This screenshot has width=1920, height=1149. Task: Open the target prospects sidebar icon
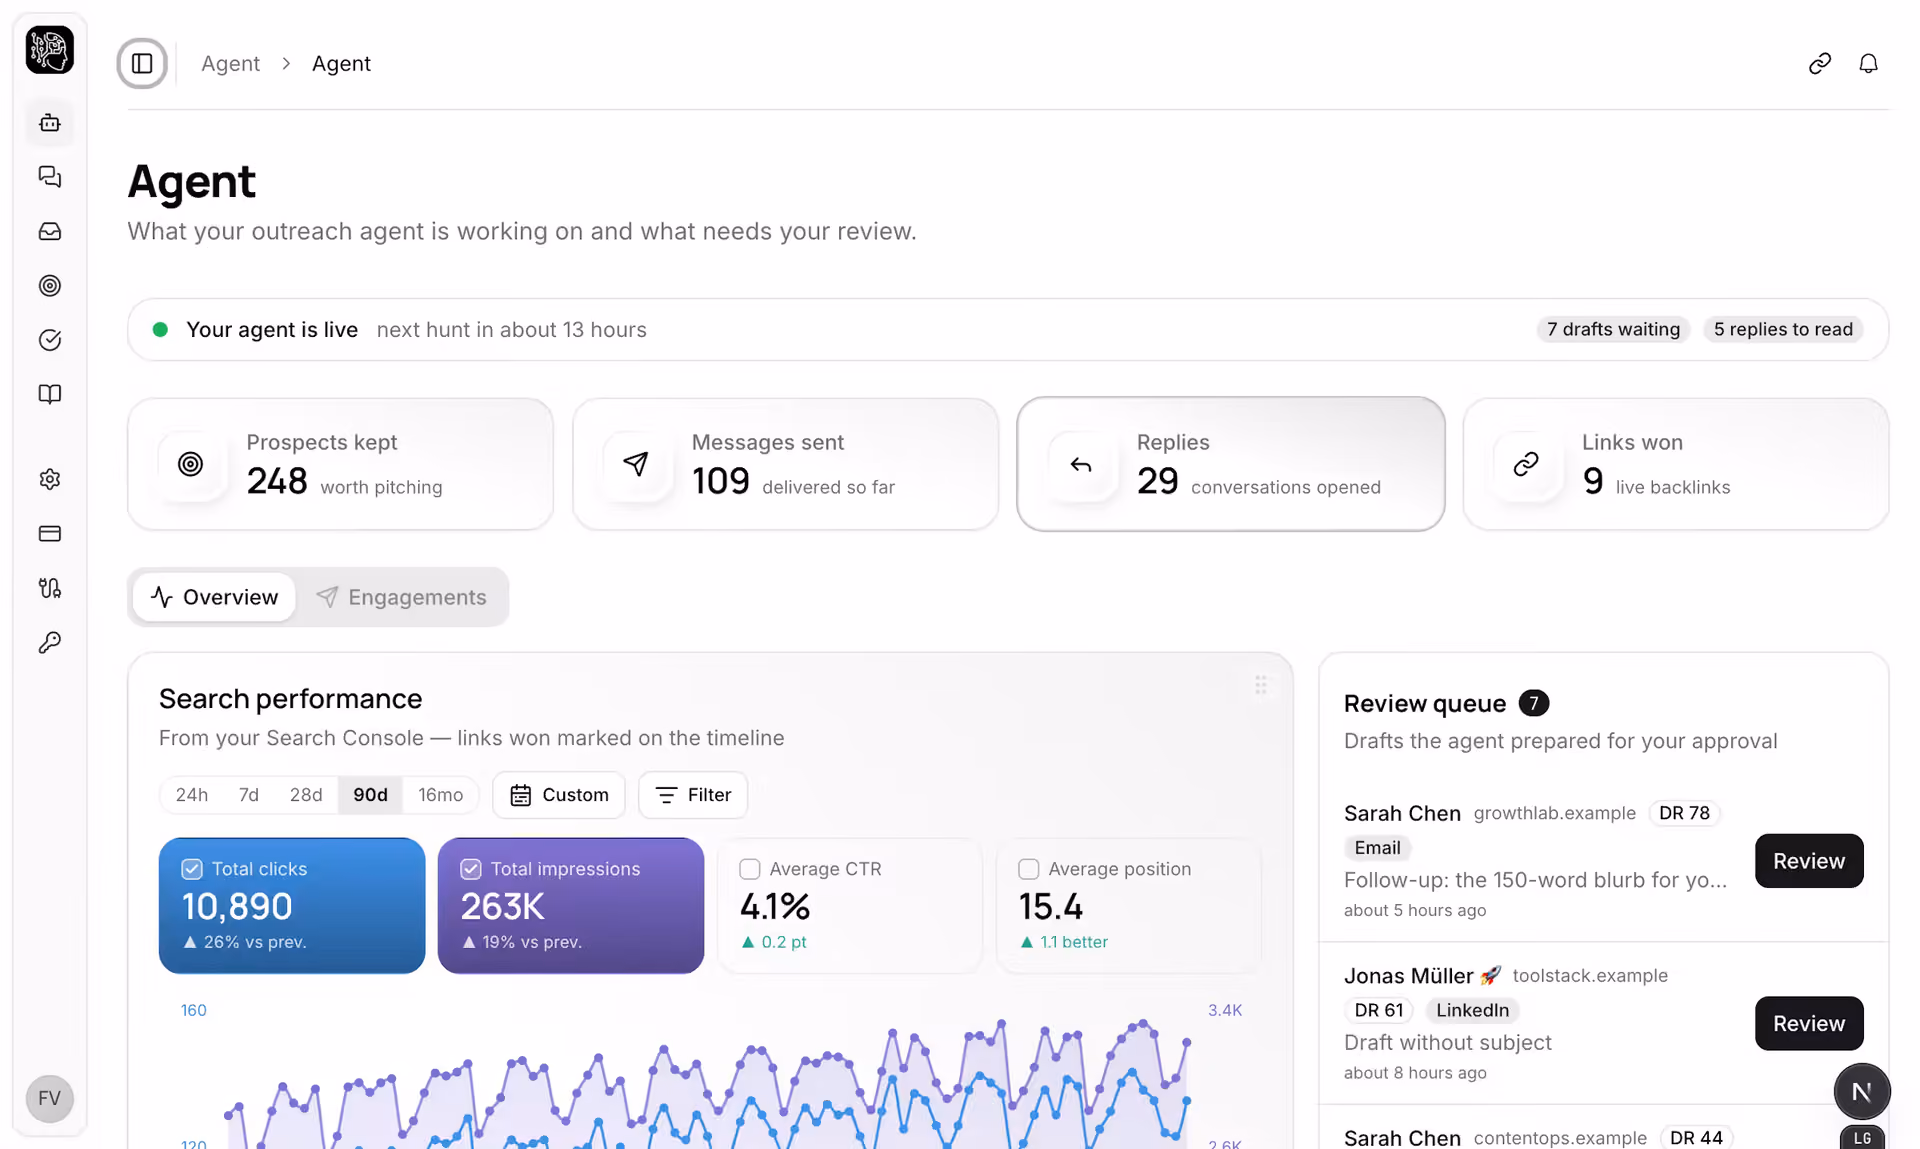point(50,286)
